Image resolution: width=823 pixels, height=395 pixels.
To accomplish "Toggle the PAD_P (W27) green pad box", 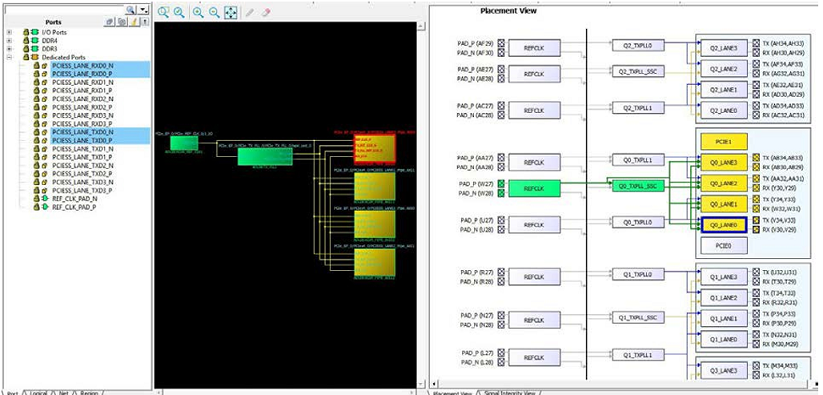I will (x=501, y=184).
